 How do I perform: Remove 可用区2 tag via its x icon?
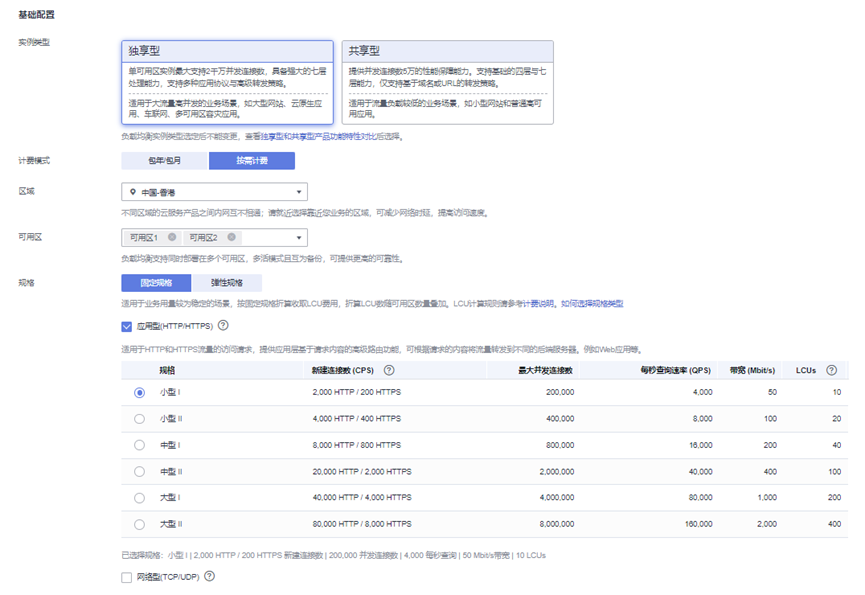[232, 237]
